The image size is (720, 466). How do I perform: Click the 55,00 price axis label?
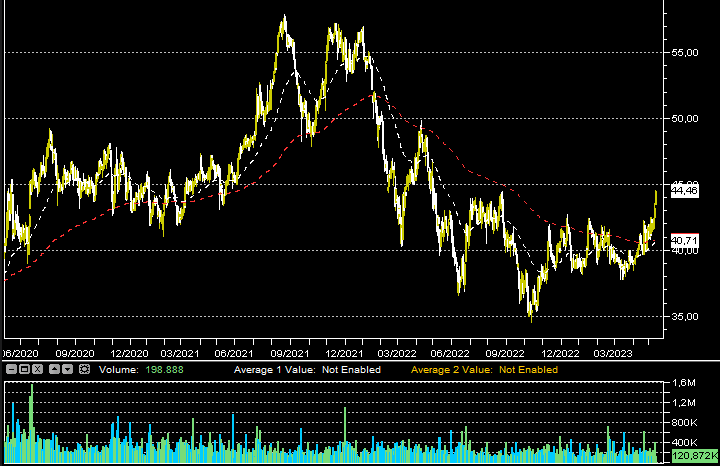point(684,52)
